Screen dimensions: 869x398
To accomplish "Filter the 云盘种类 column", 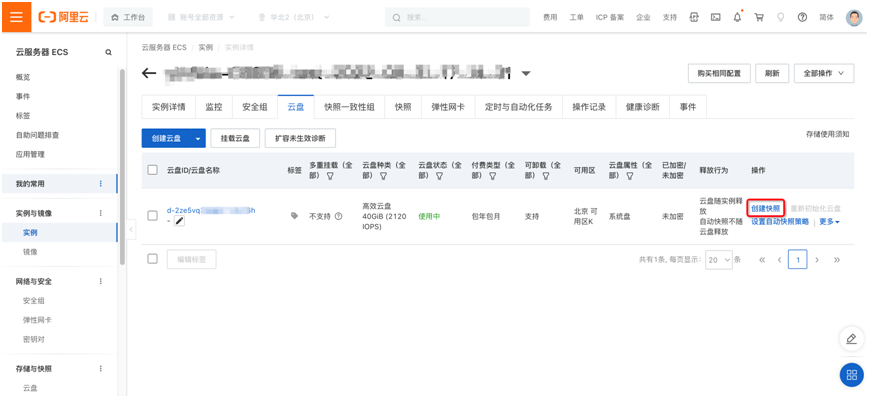I will point(384,176).
